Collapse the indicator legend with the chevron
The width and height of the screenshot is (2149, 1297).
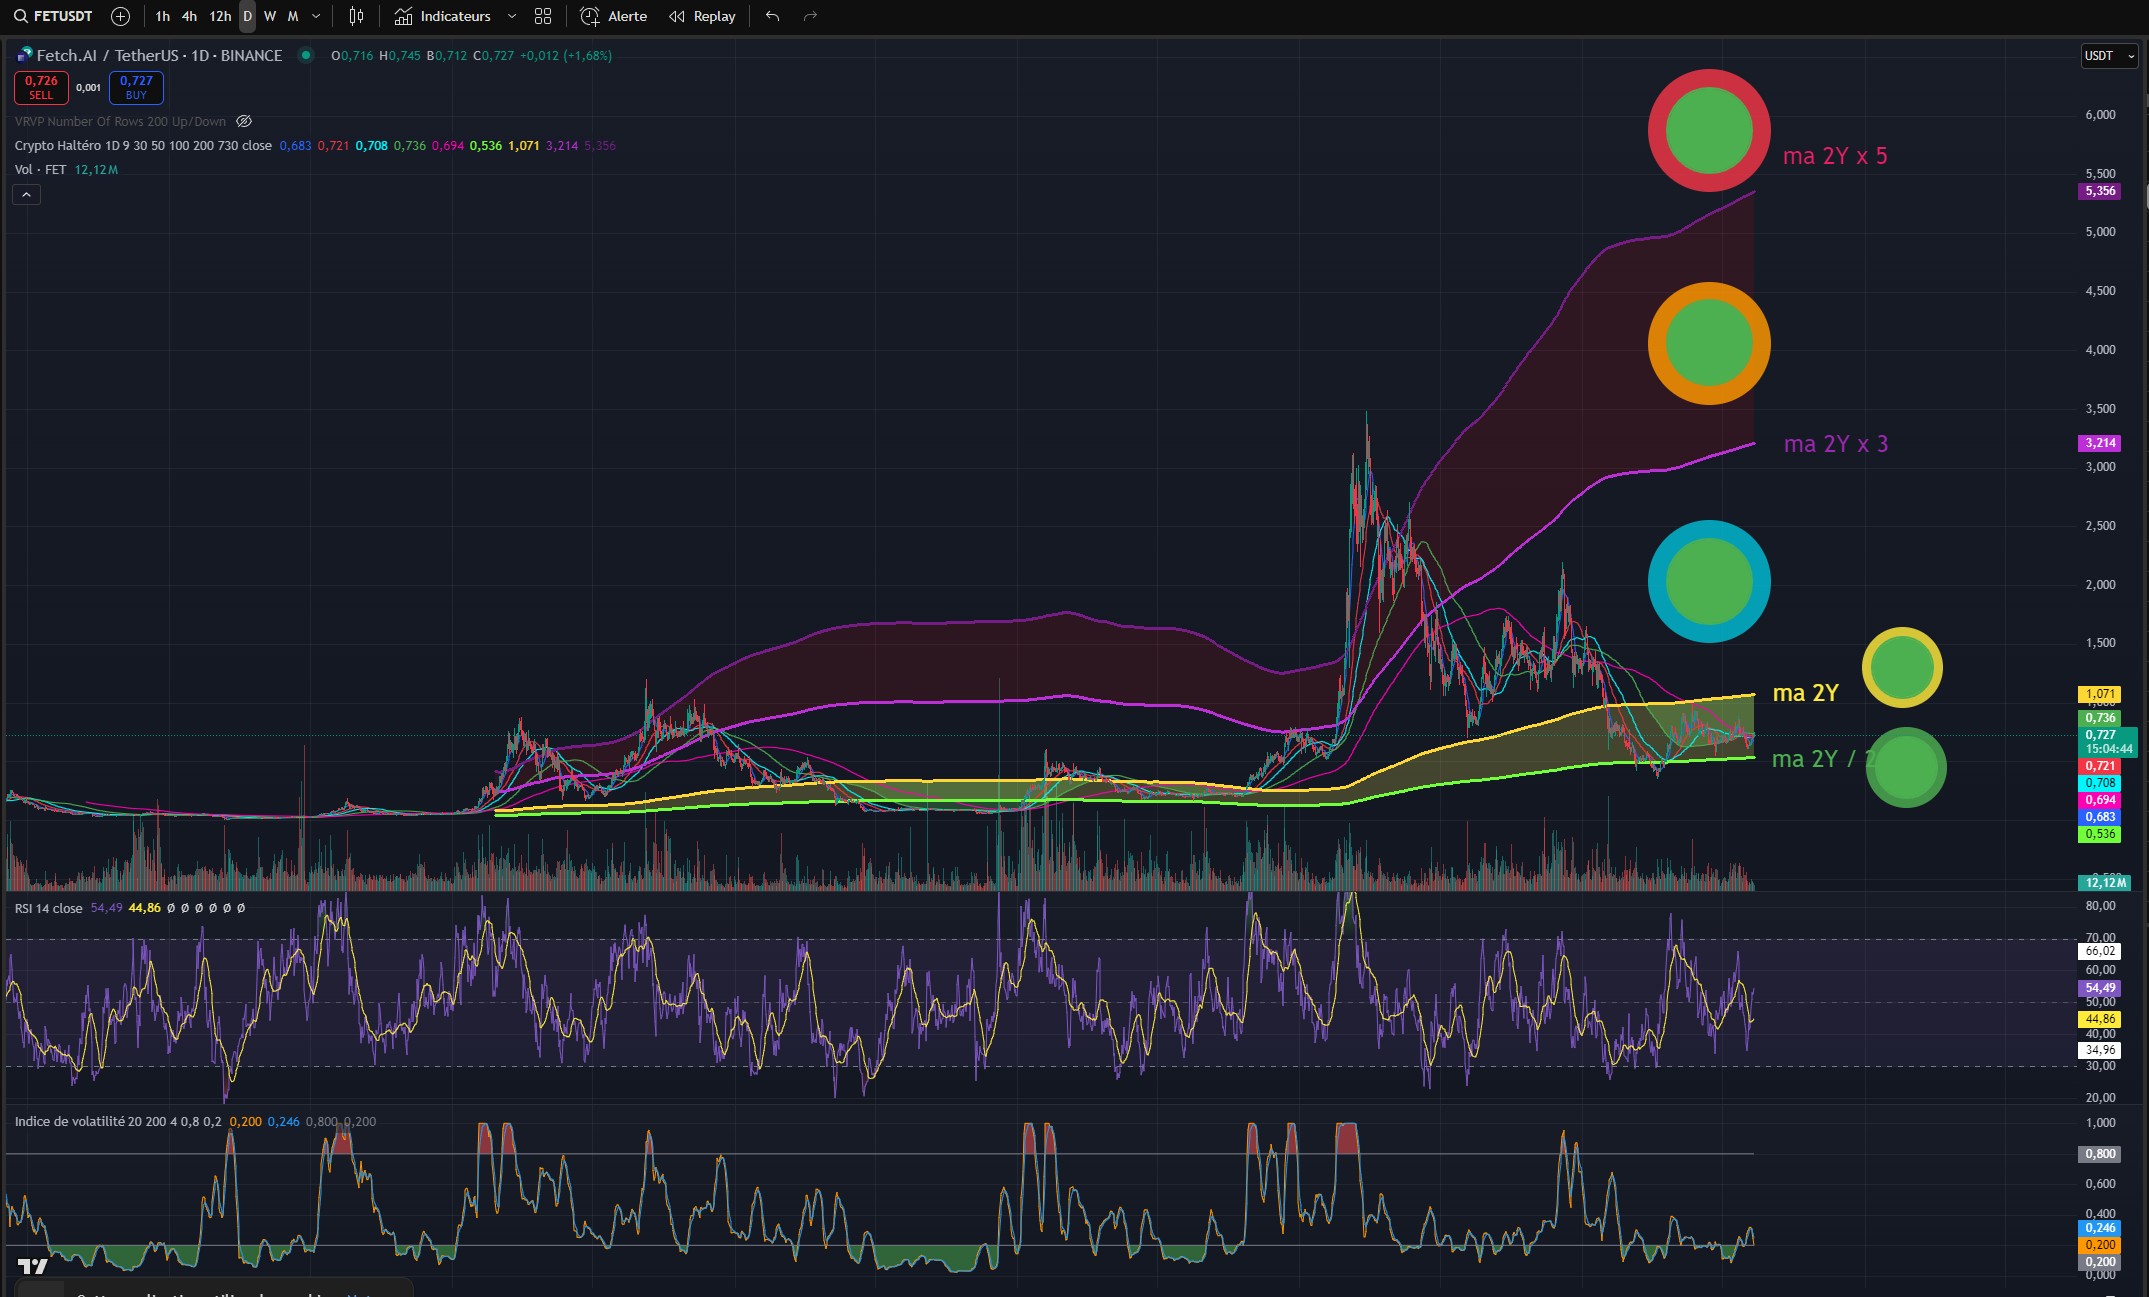(x=27, y=194)
